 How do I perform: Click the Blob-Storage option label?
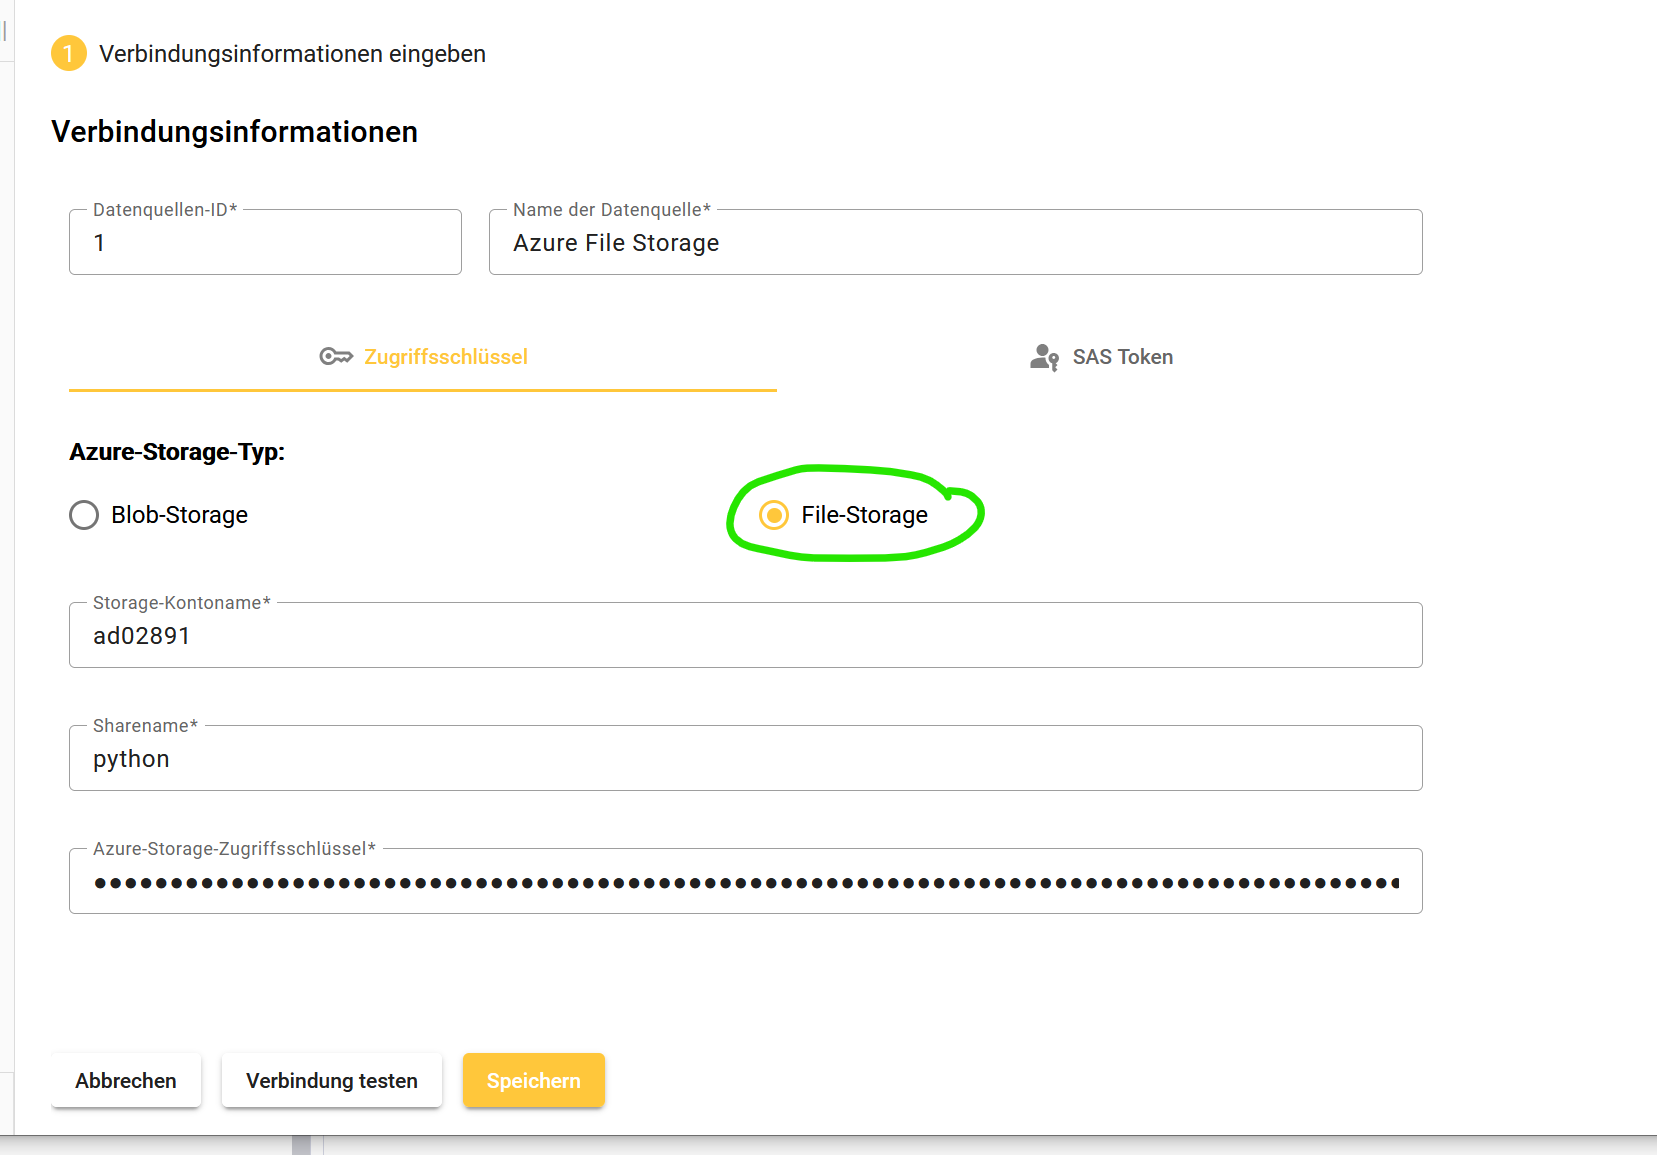click(179, 515)
